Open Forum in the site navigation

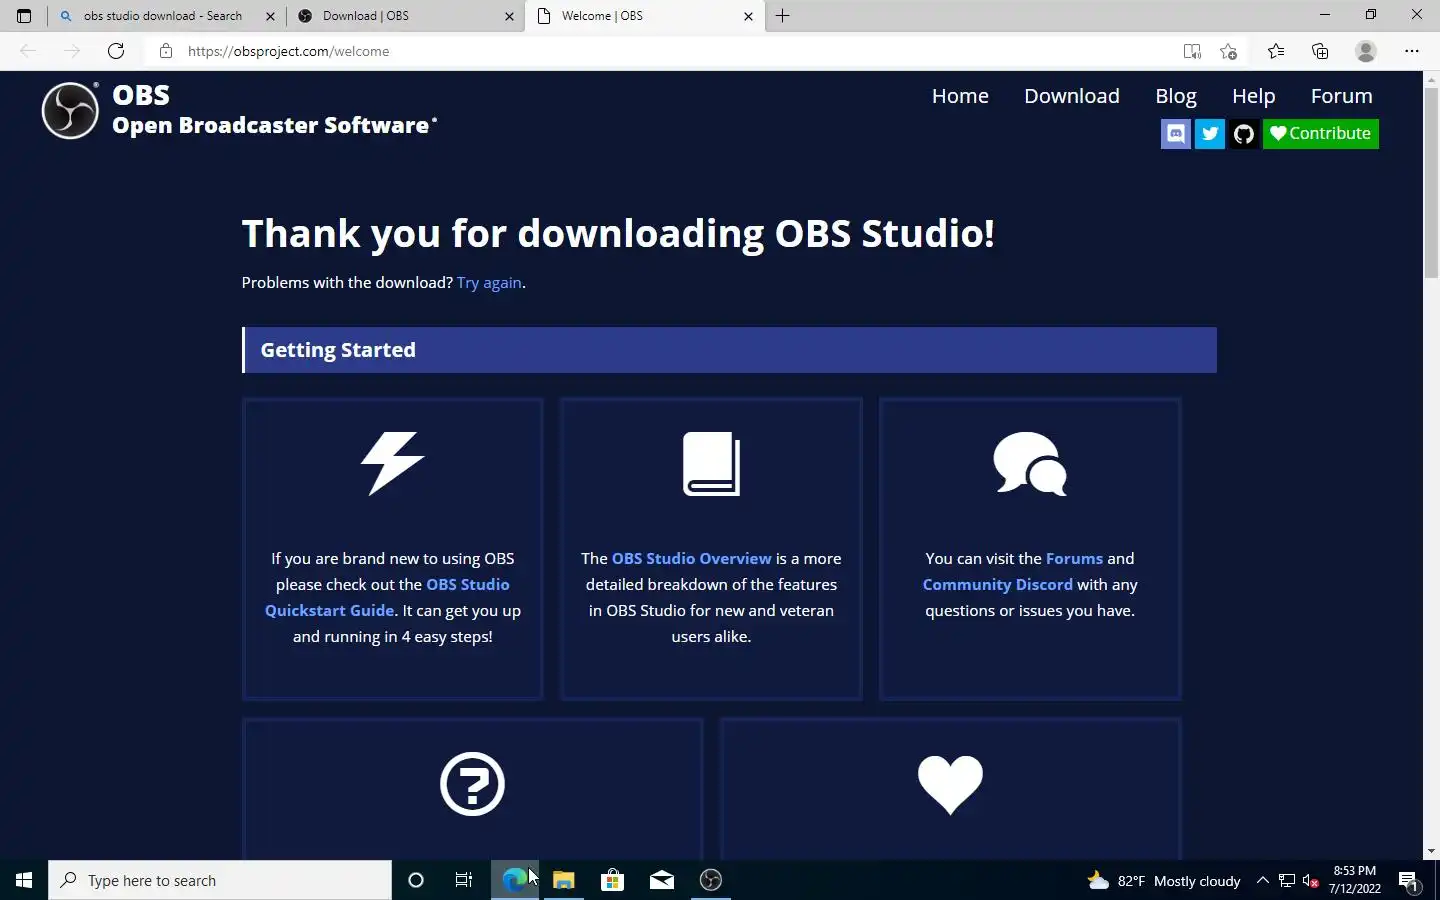1342,96
